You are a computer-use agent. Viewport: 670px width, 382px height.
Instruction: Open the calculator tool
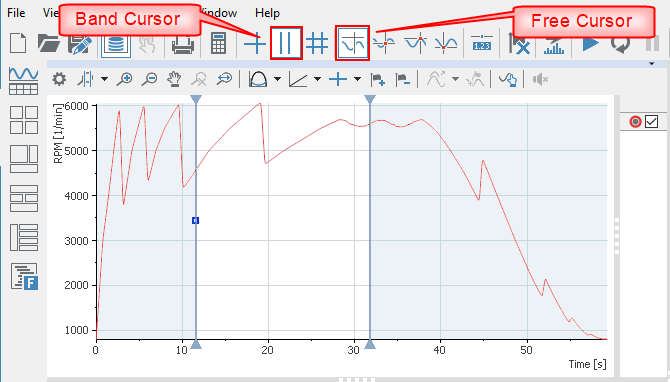pyautogui.click(x=218, y=43)
